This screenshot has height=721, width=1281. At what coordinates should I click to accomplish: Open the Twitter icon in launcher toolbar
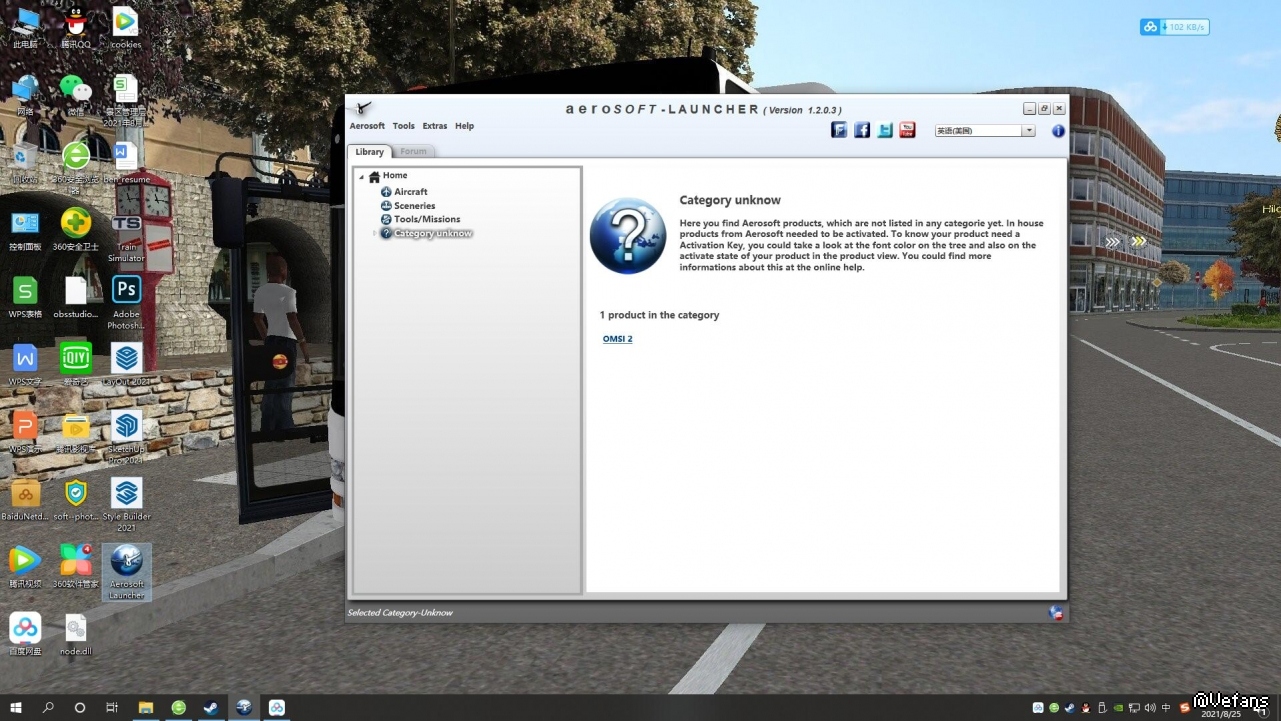(885, 130)
